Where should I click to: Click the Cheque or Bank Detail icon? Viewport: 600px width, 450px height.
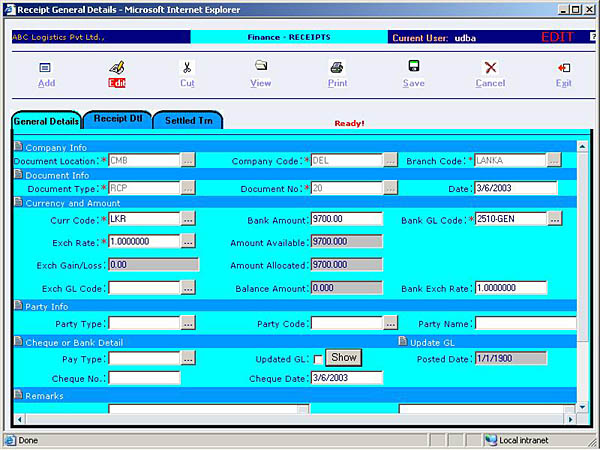point(18,341)
